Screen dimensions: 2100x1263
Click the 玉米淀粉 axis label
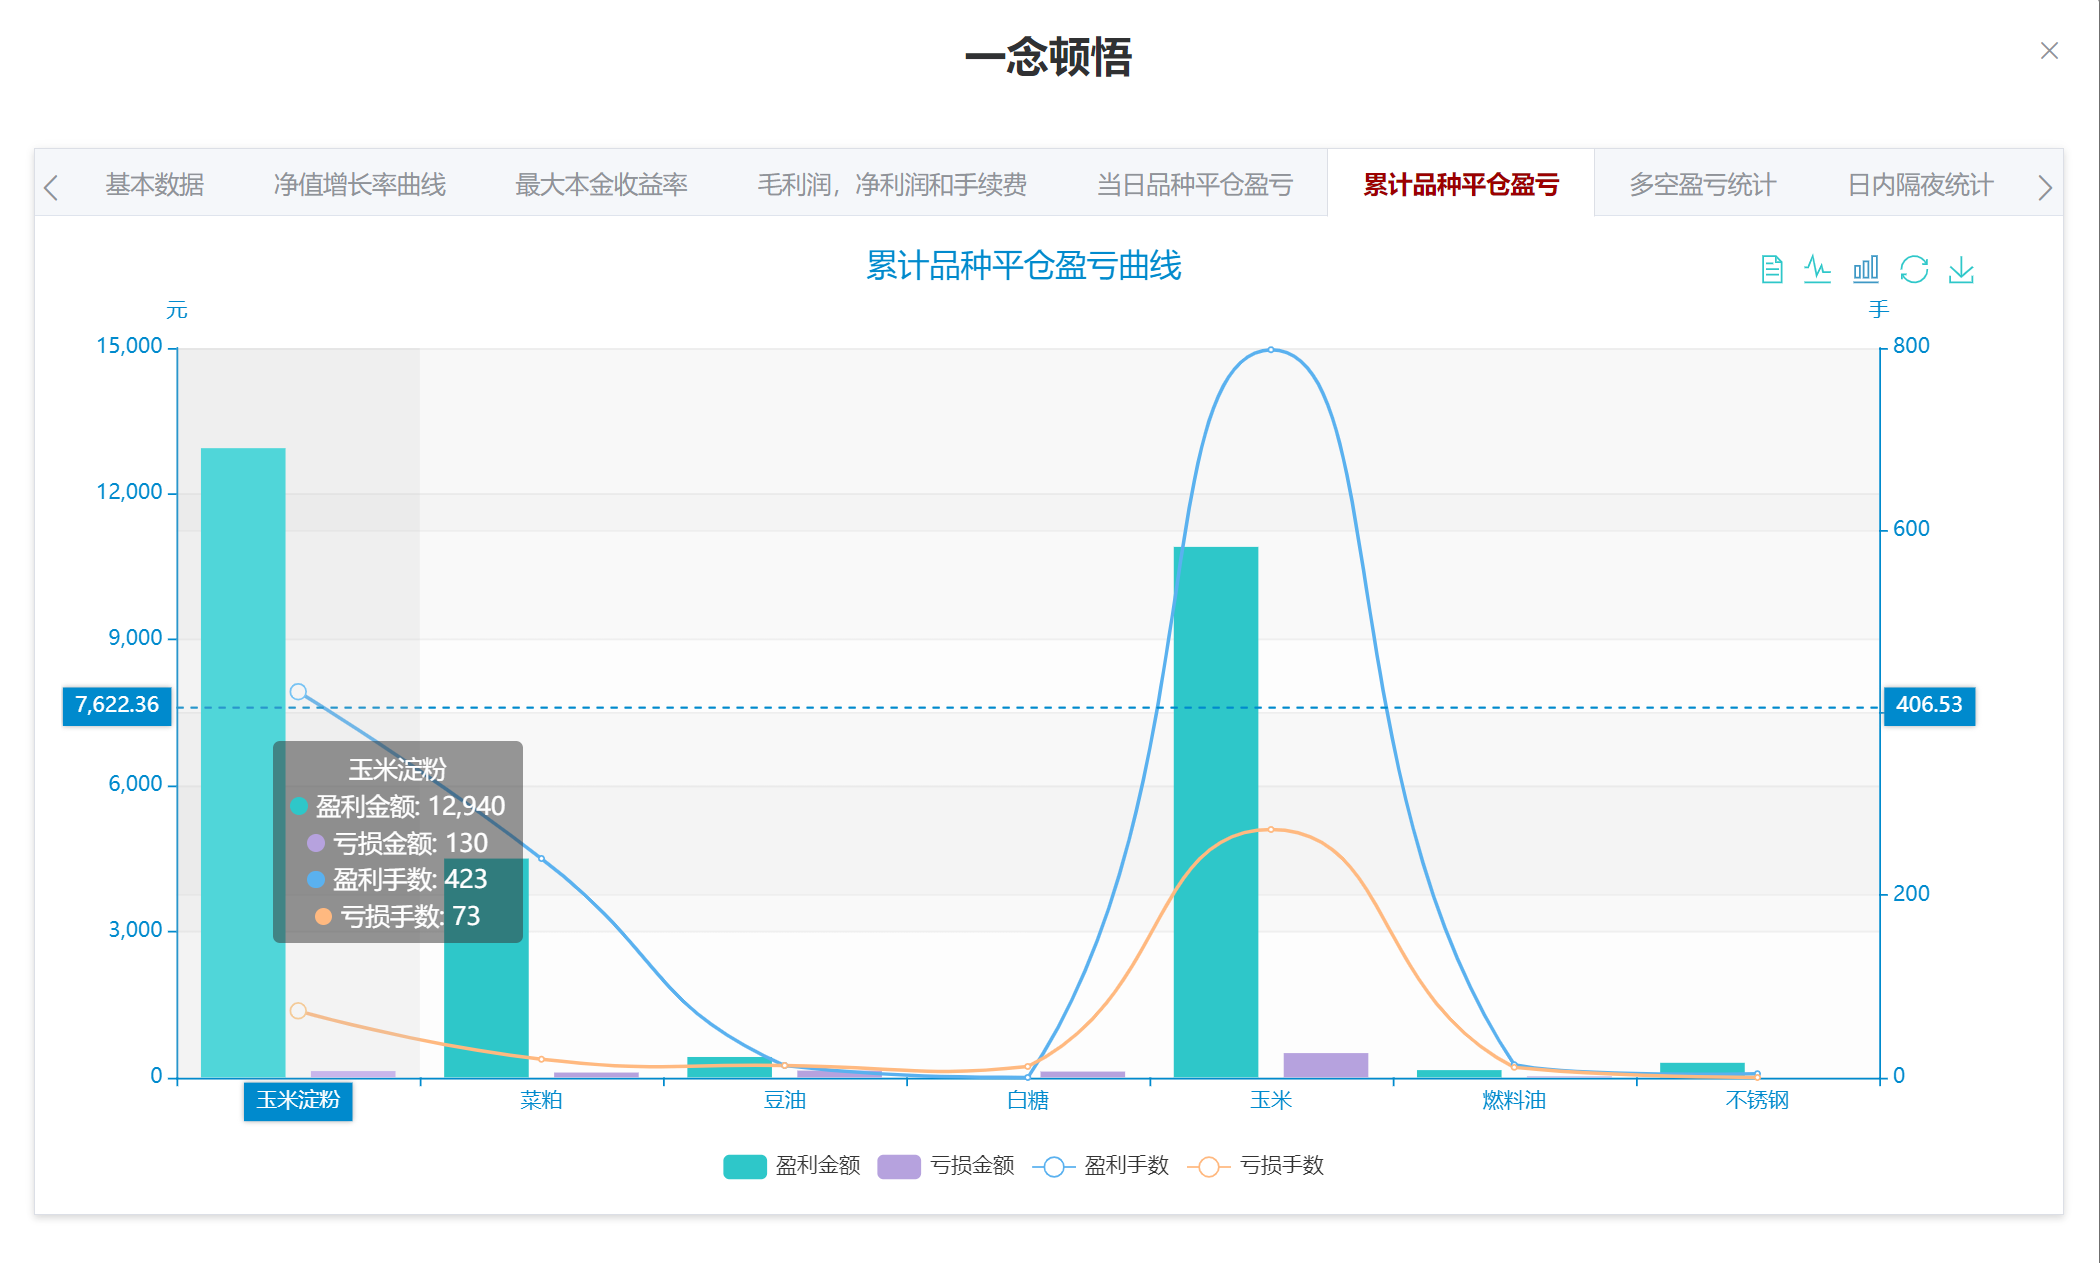click(298, 1101)
